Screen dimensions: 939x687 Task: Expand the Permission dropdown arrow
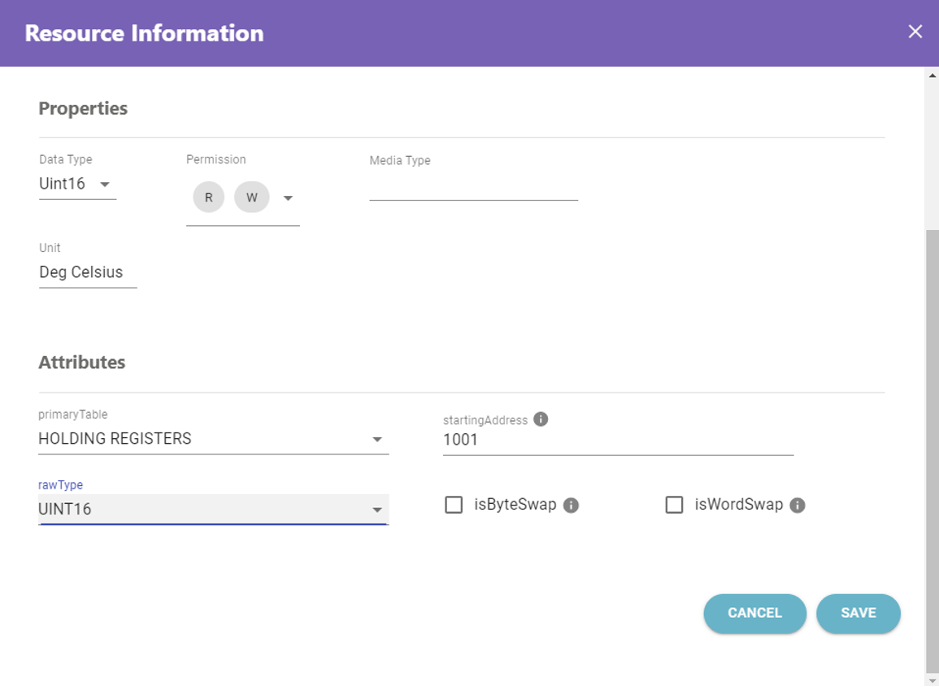288,198
